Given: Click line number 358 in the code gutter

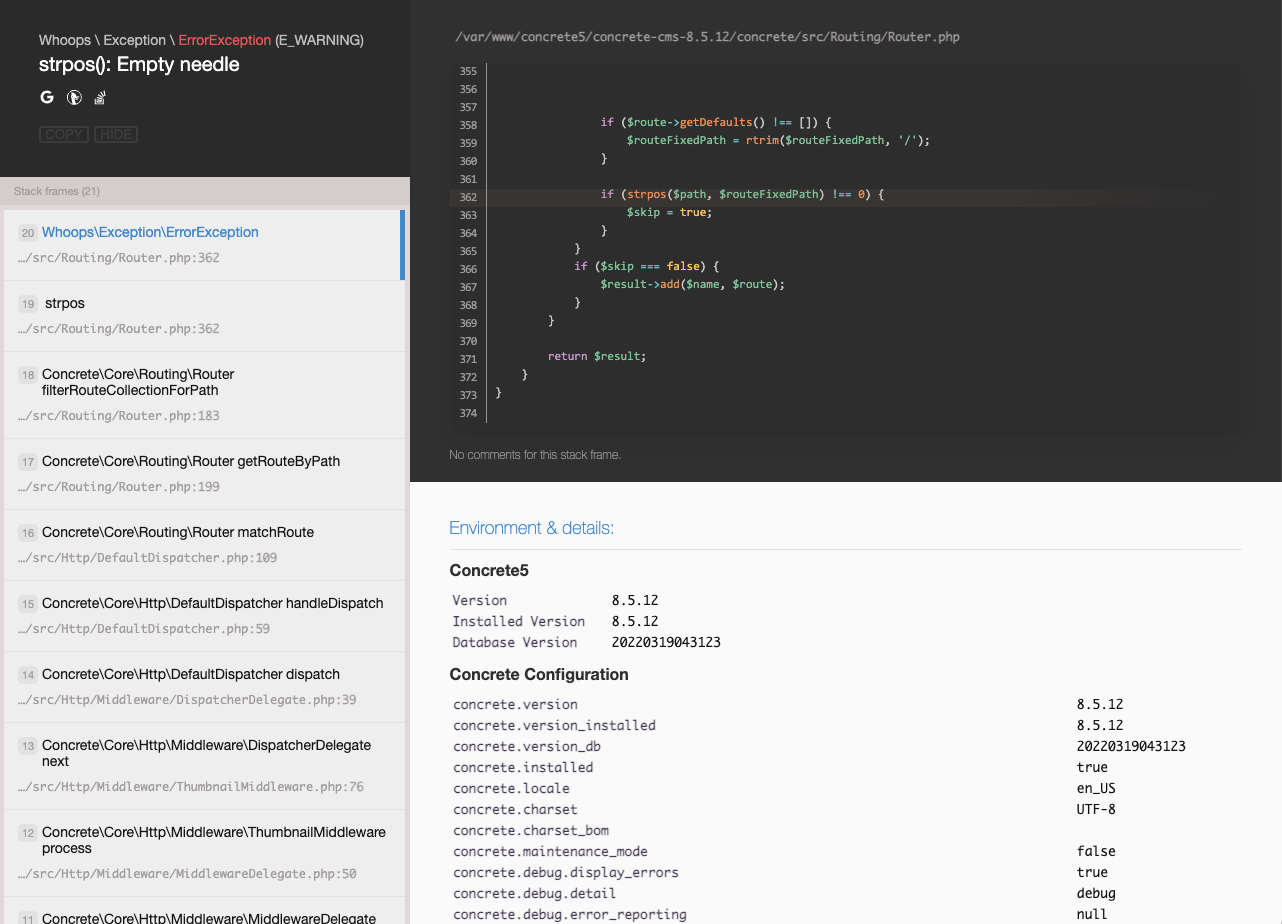Looking at the screenshot, I should click(468, 125).
